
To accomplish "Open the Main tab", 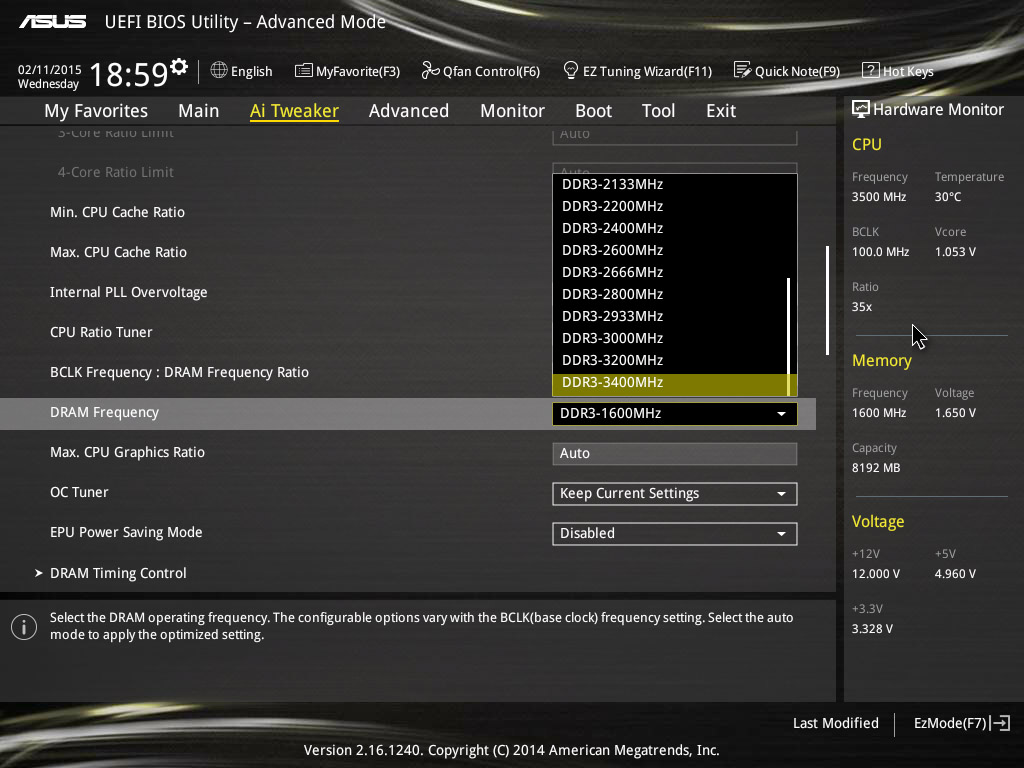I will [199, 110].
